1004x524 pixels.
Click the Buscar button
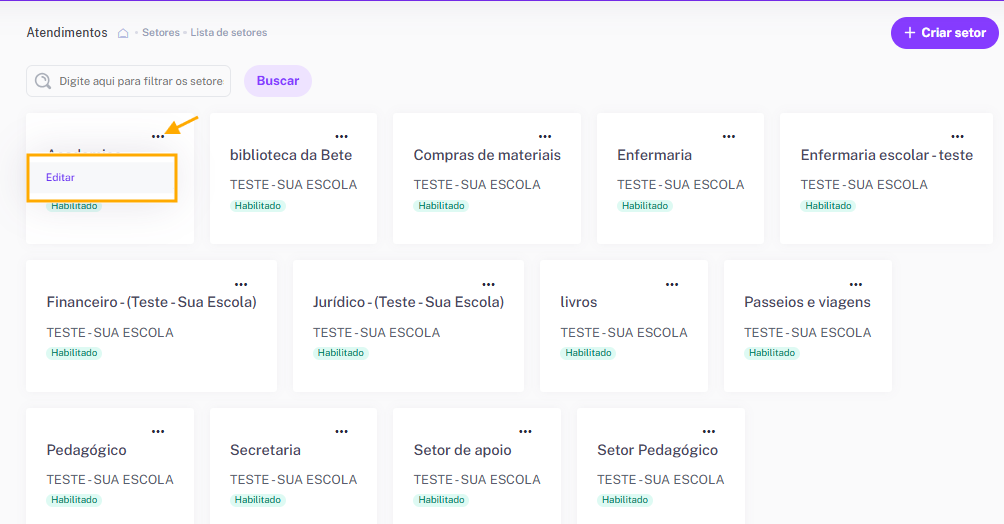pos(278,81)
